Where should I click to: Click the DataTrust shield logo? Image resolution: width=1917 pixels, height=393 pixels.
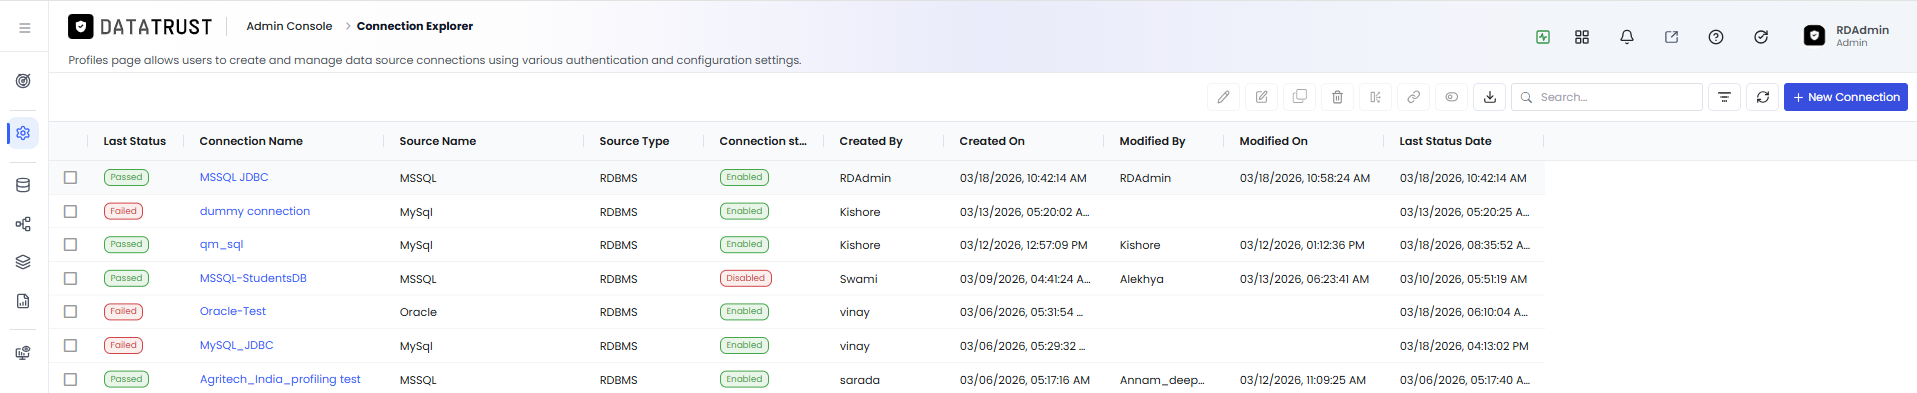(x=81, y=27)
